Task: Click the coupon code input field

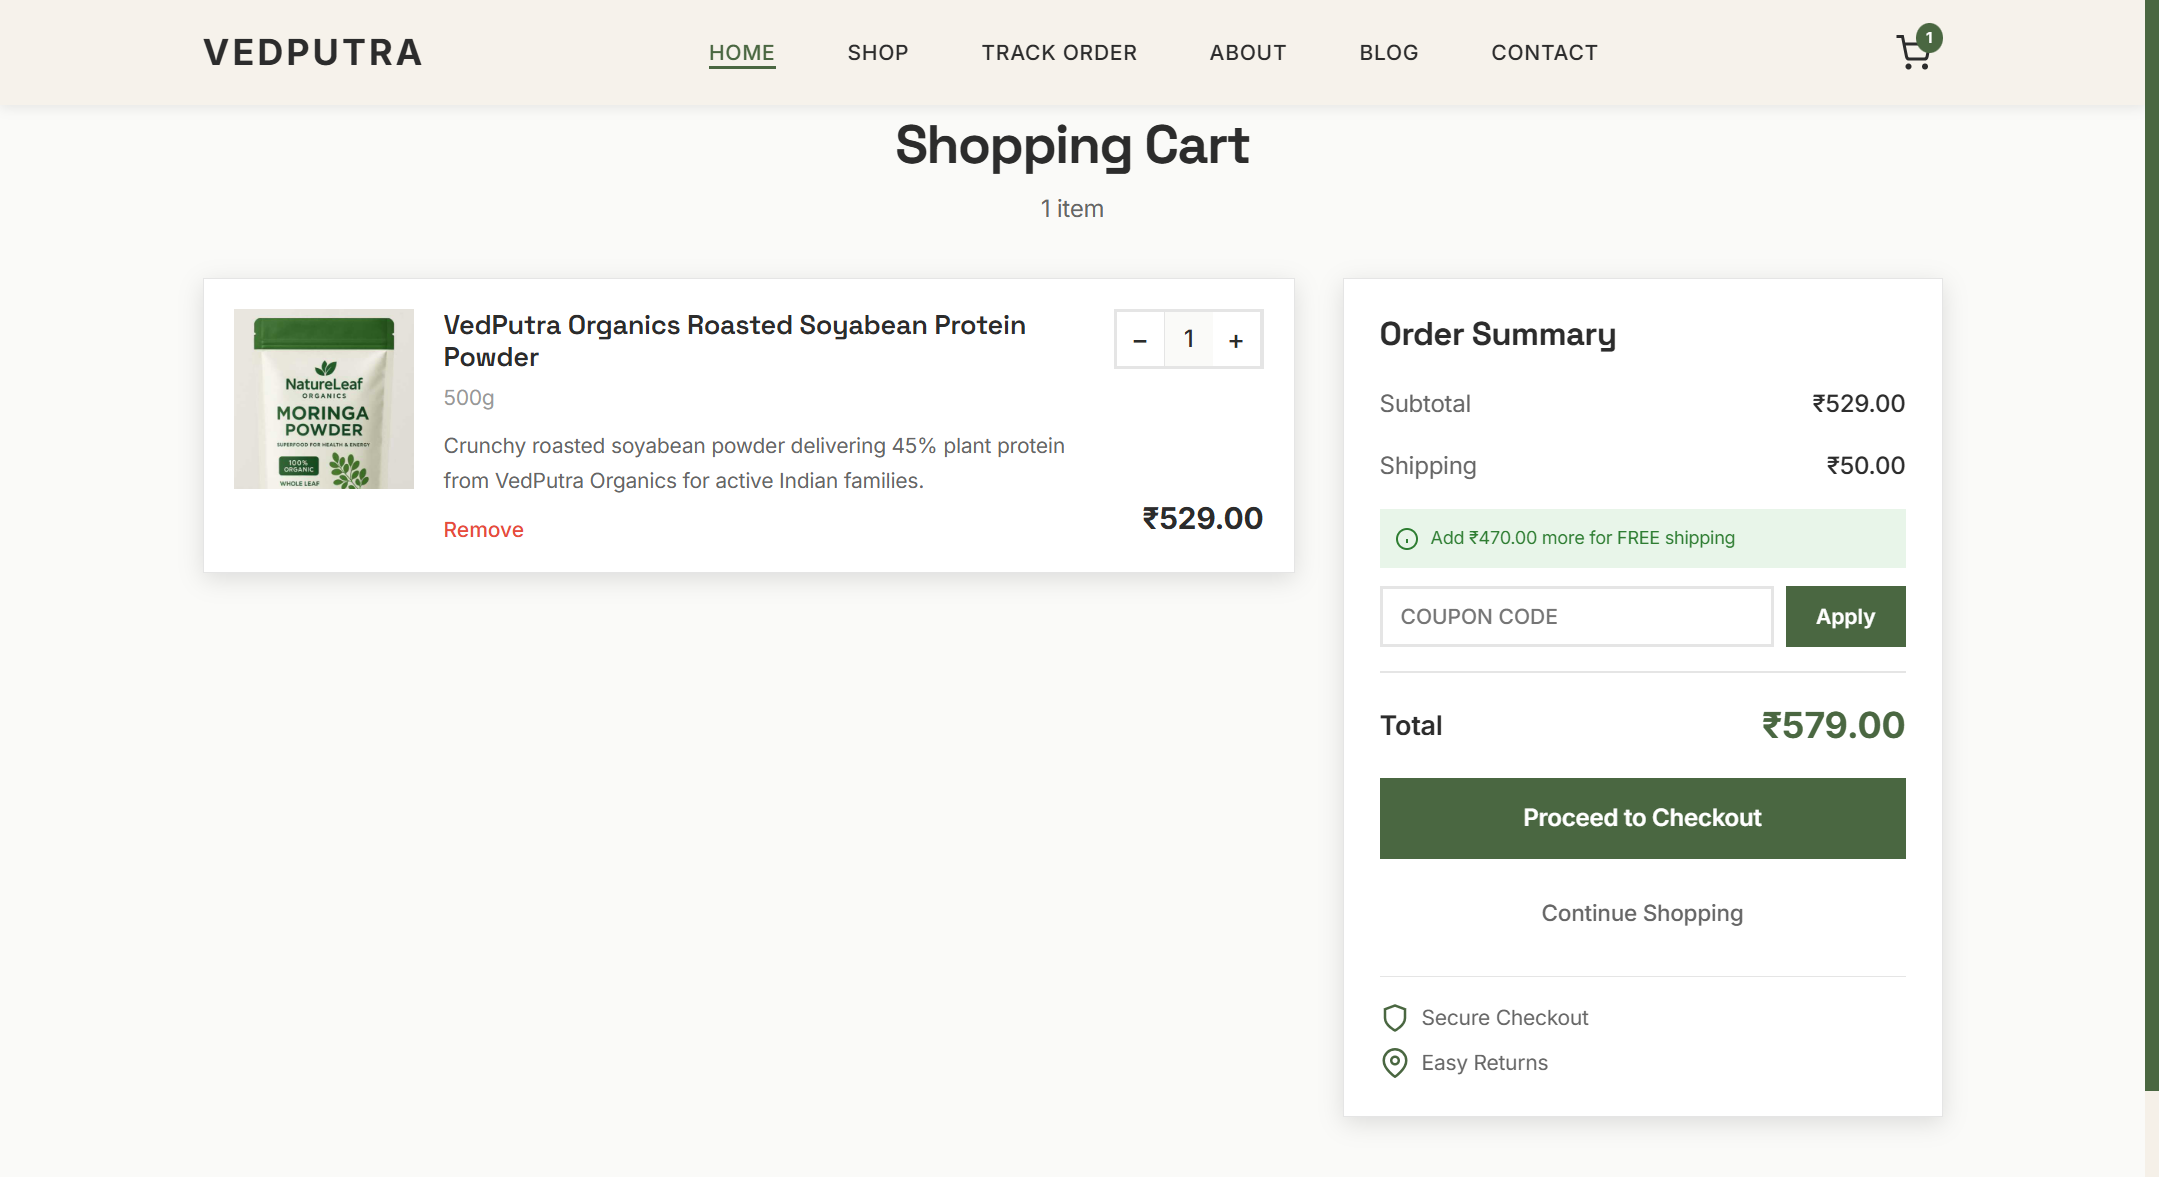Action: pyautogui.click(x=1575, y=617)
